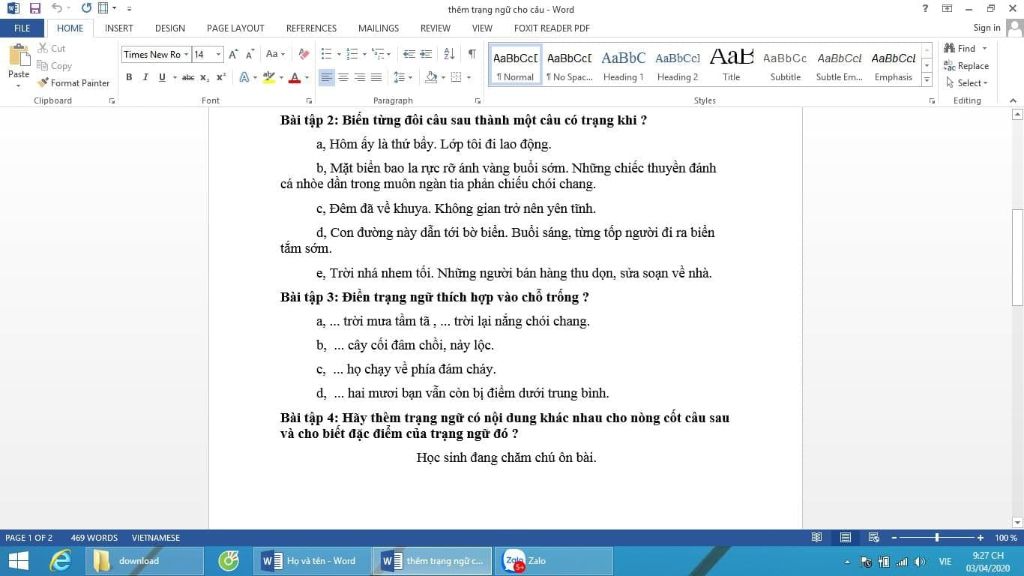Open the line spacing options
This screenshot has width=1024, height=576.
pos(402,77)
